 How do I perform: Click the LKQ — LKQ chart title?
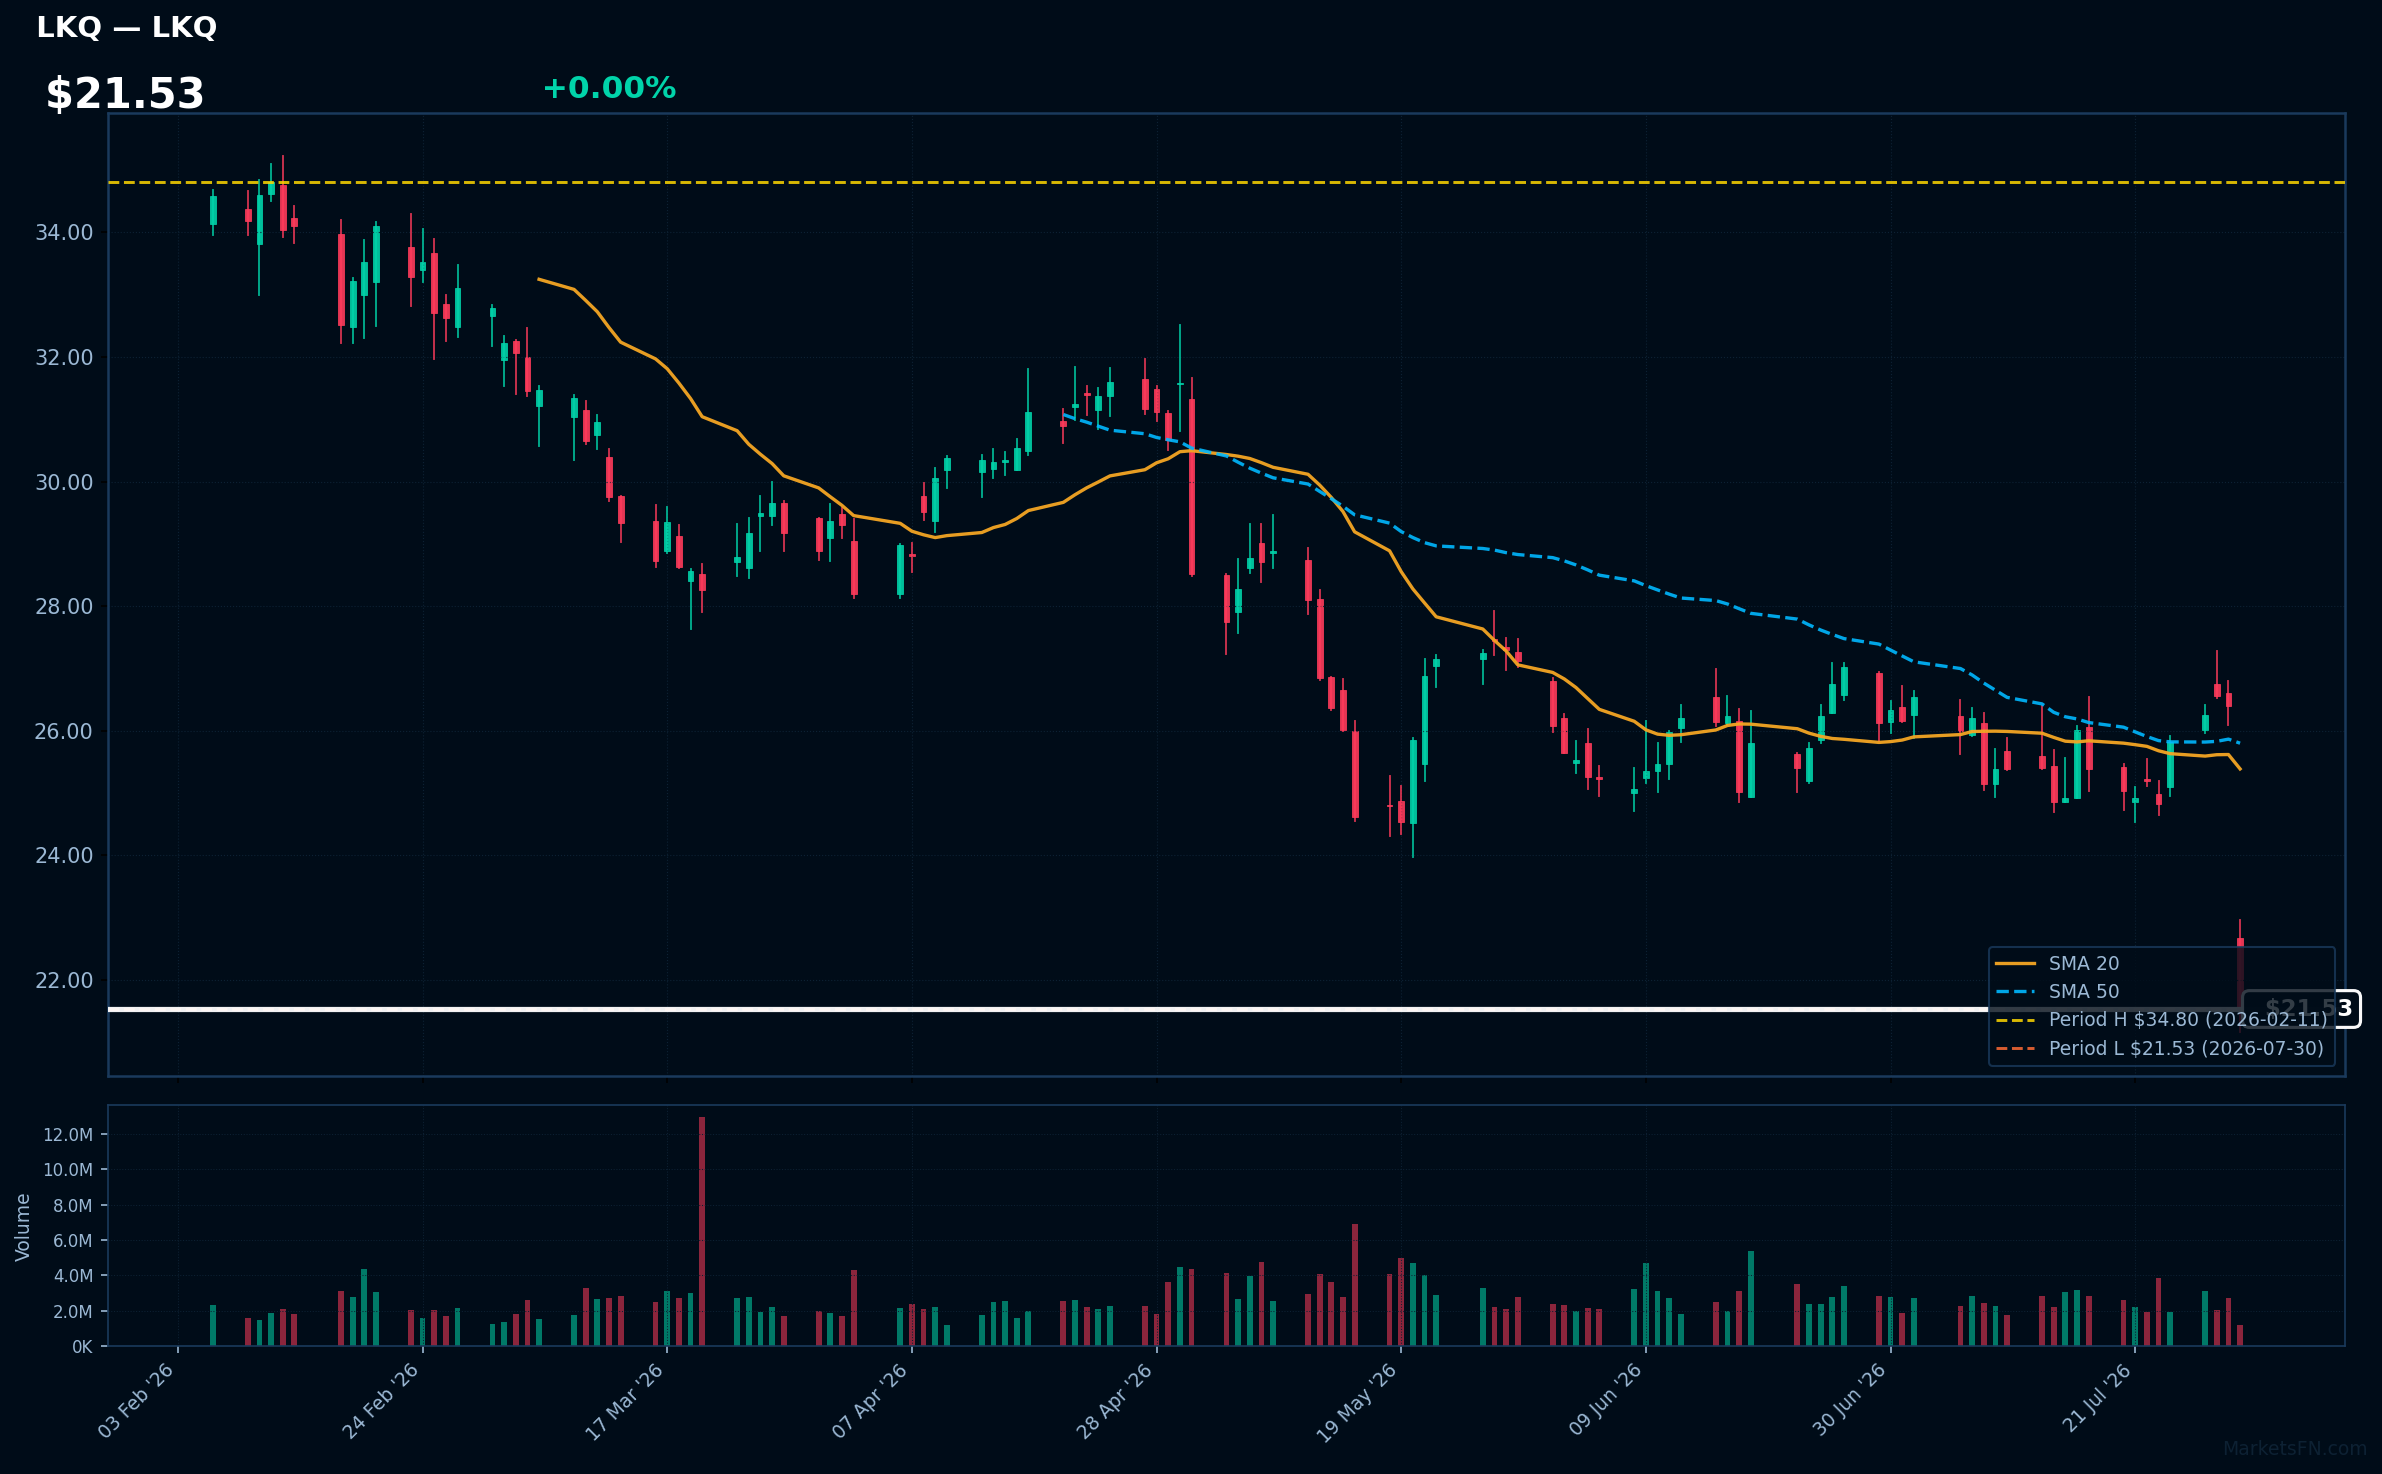(x=126, y=27)
